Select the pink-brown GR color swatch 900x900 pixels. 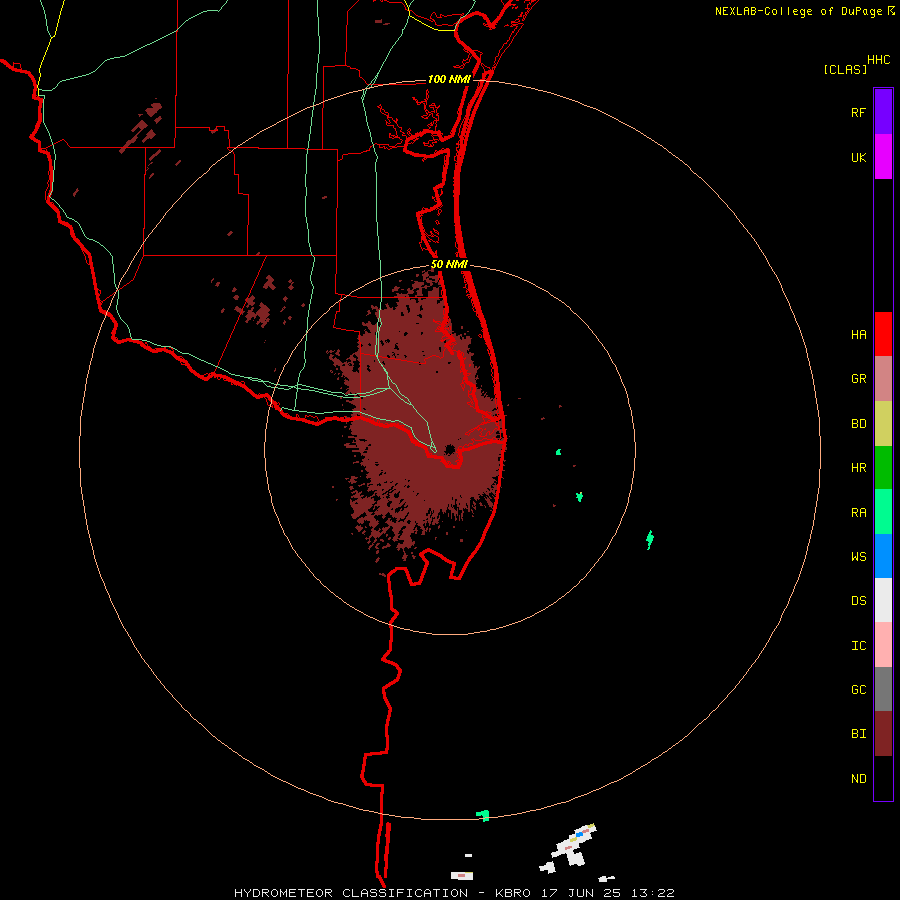pyautogui.click(x=883, y=379)
